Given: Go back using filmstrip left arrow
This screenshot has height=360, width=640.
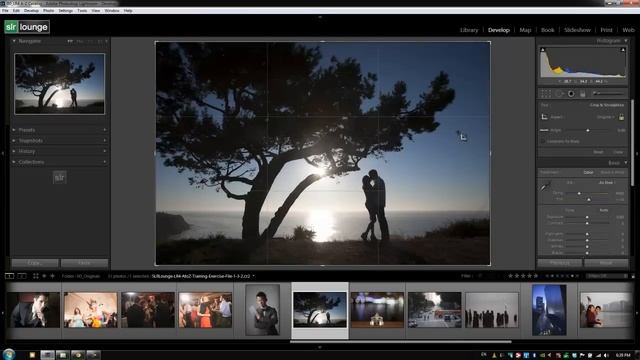Looking at the screenshot, I should click(x=44, y=276).
